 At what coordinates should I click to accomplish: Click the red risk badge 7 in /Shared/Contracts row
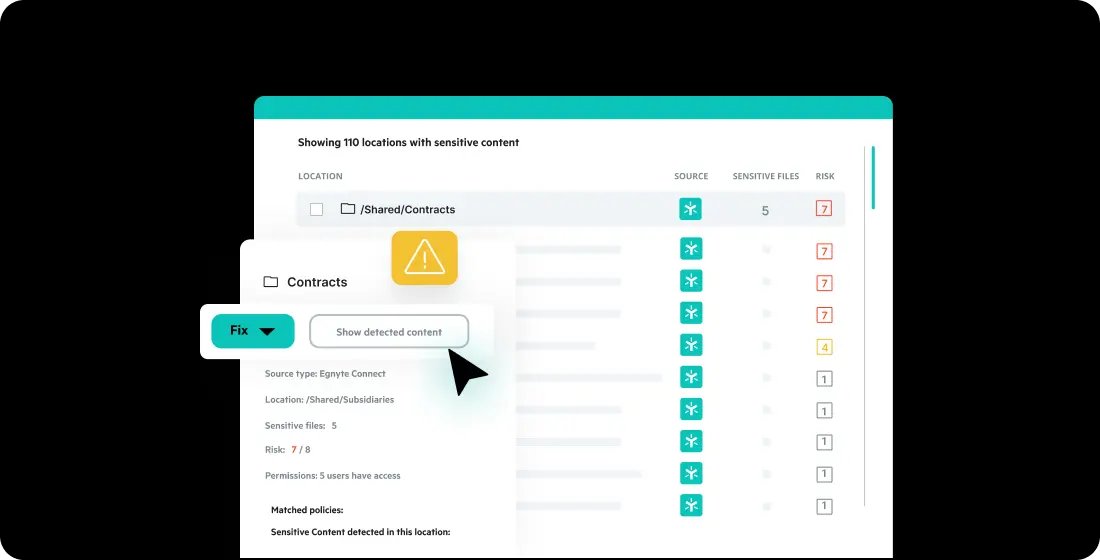pyautogui.click(x=824, y=208)
